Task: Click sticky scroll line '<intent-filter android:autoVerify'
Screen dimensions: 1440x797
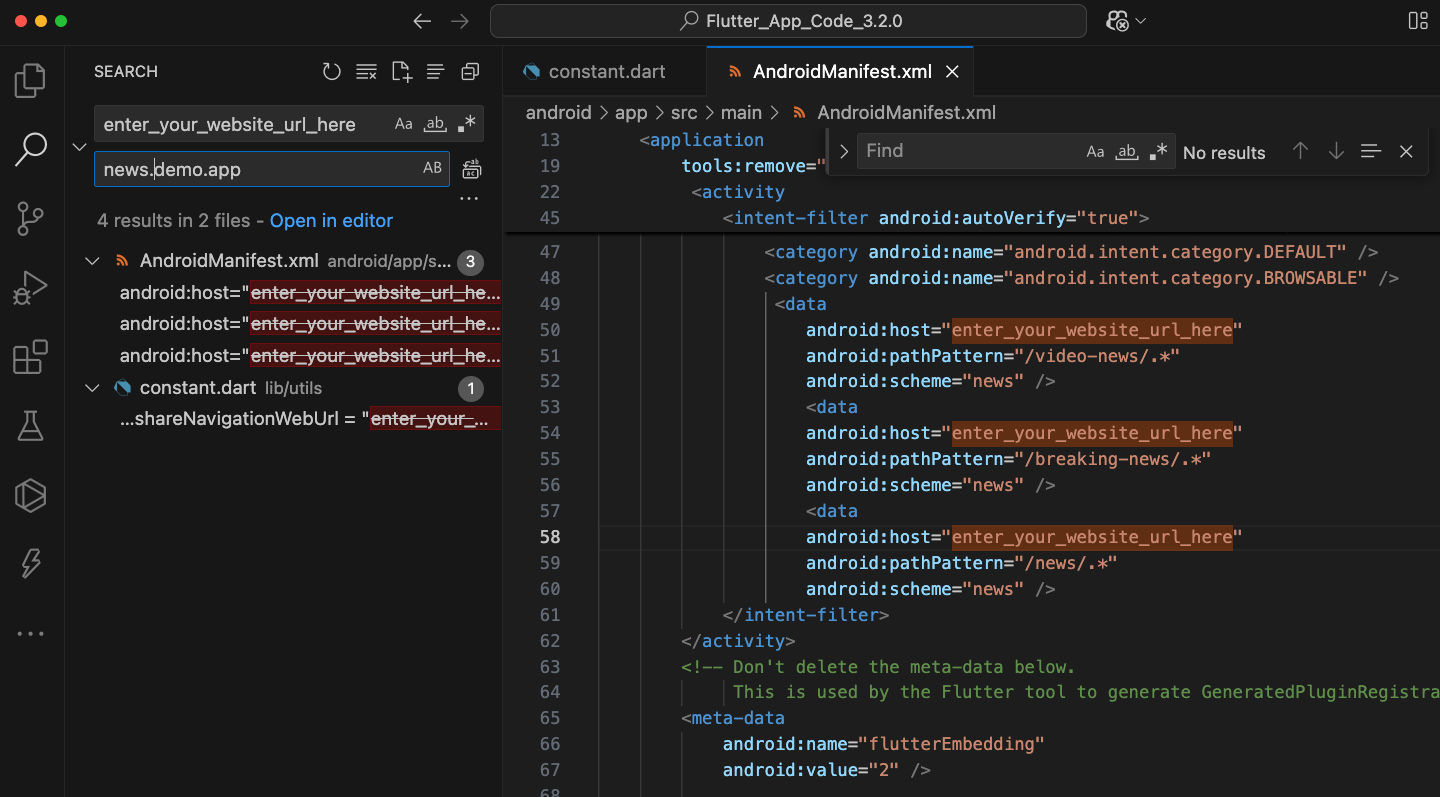Action: click(x=936, y=218)
